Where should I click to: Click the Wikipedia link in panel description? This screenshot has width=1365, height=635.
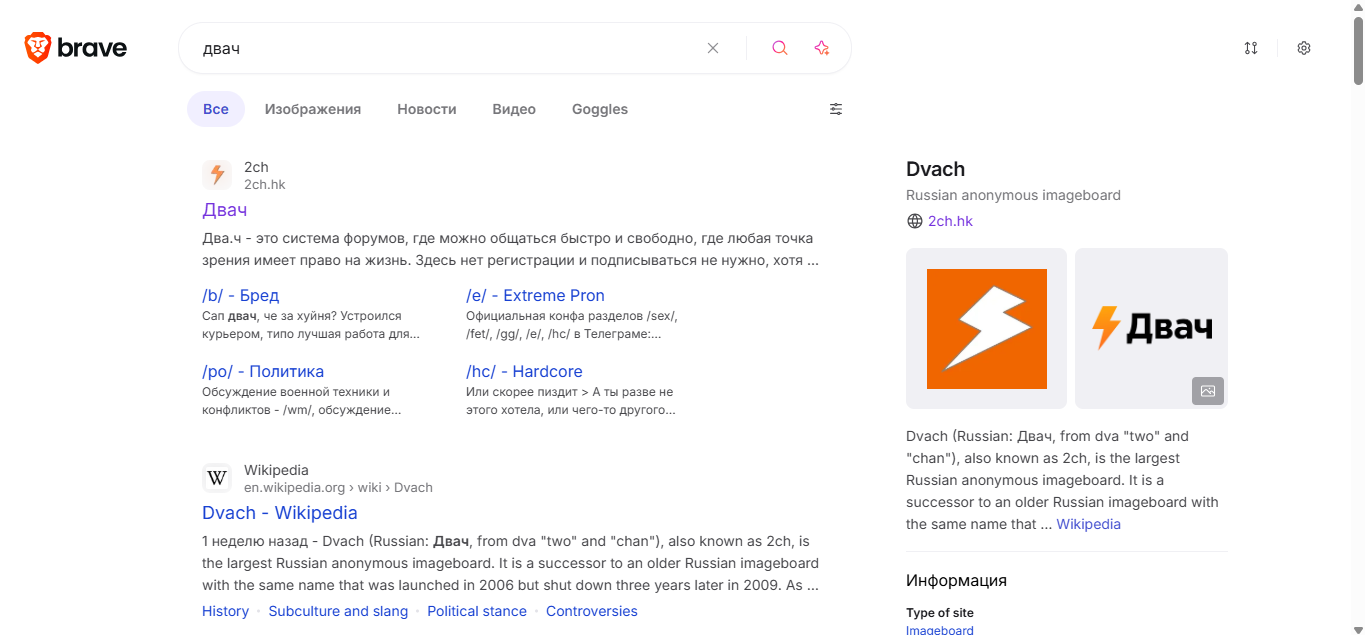(x=1088, y=524)
